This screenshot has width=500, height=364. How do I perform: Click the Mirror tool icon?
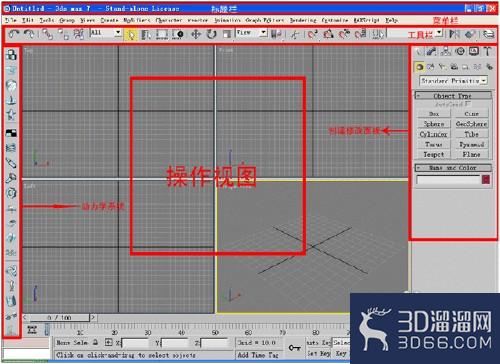pyautogui.click(x=454, y=34)
